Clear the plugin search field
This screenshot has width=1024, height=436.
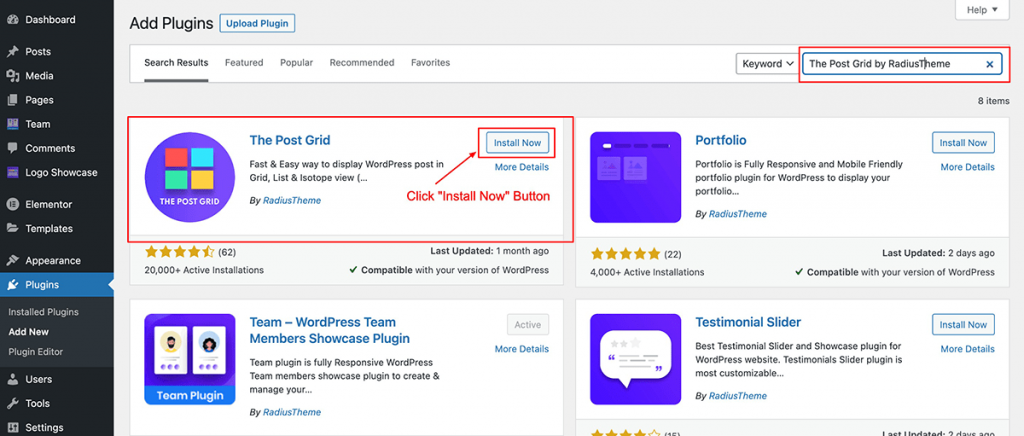(989, 64)
